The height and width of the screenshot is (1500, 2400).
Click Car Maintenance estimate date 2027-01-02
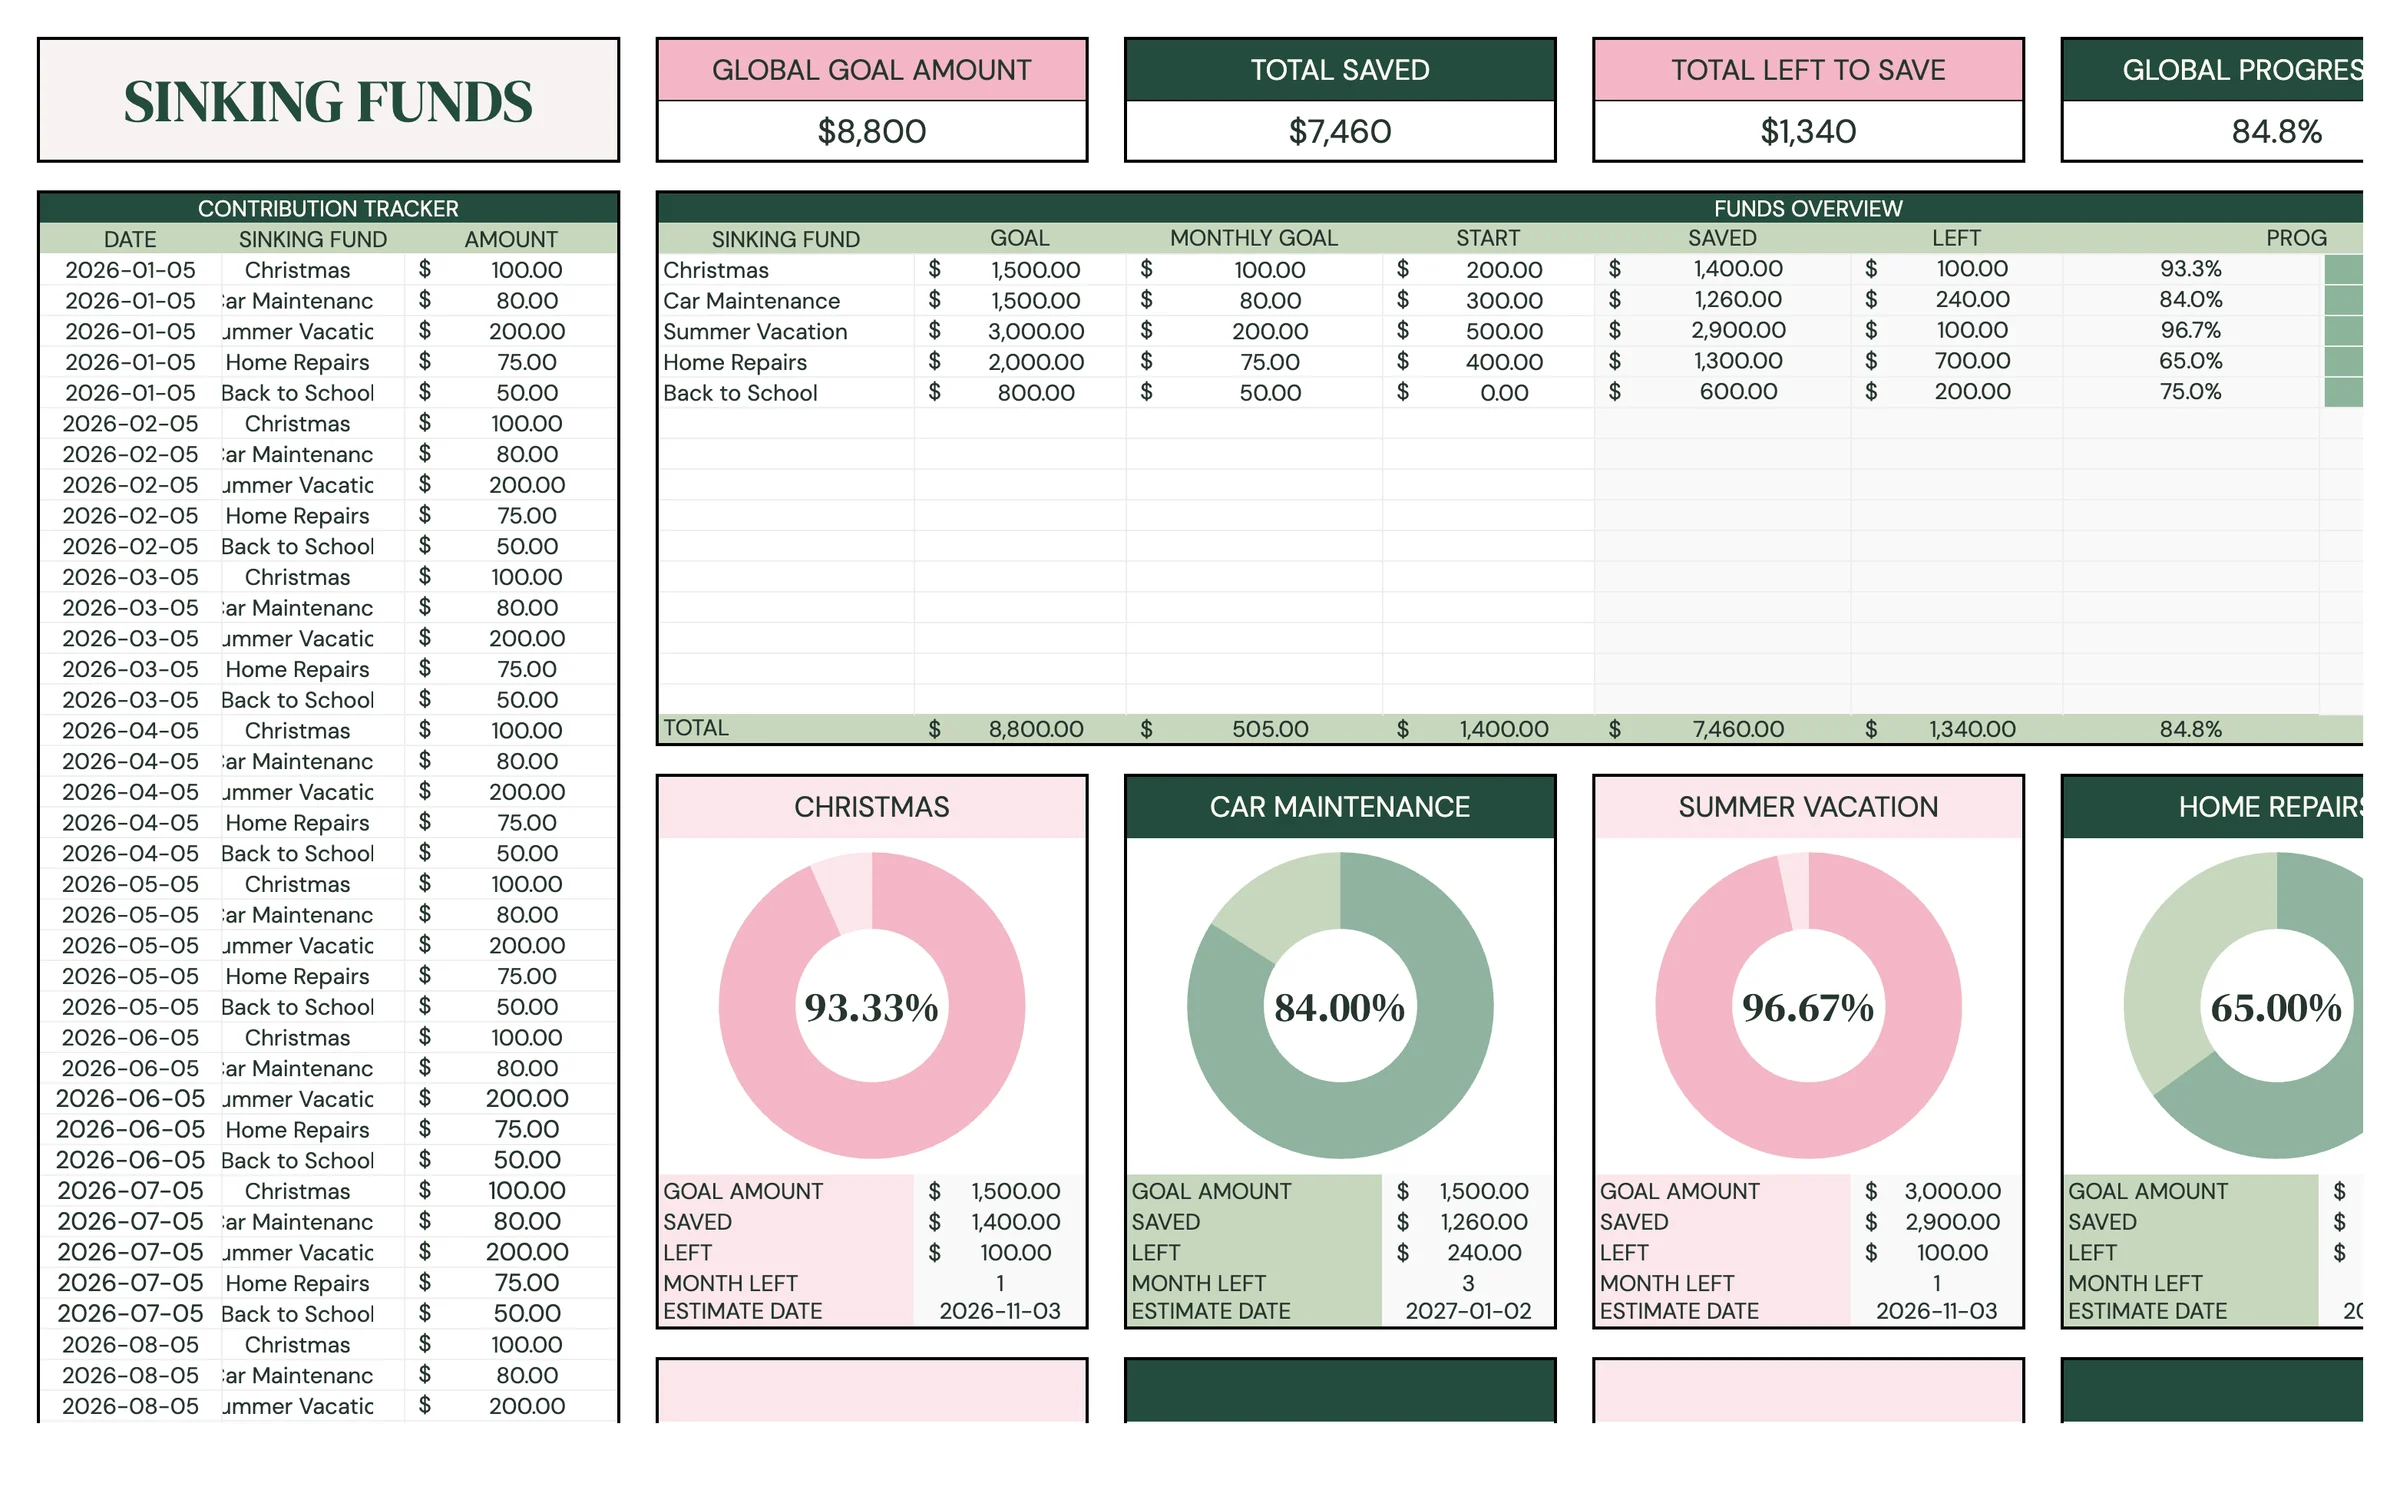pos(1468,1311)
